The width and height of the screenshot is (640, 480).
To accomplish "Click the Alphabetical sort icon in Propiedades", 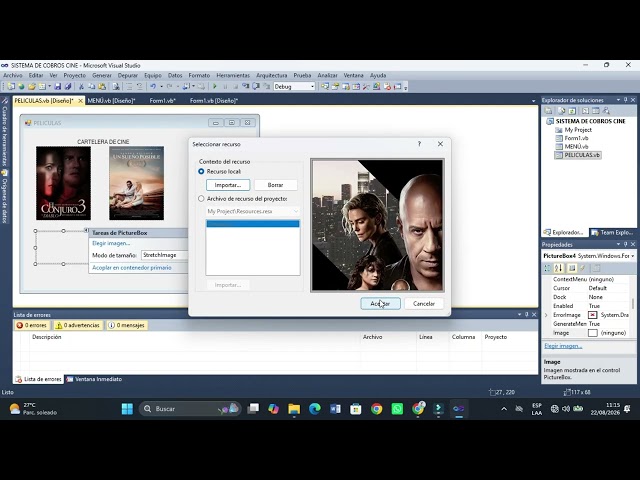I will click(558, 268).
